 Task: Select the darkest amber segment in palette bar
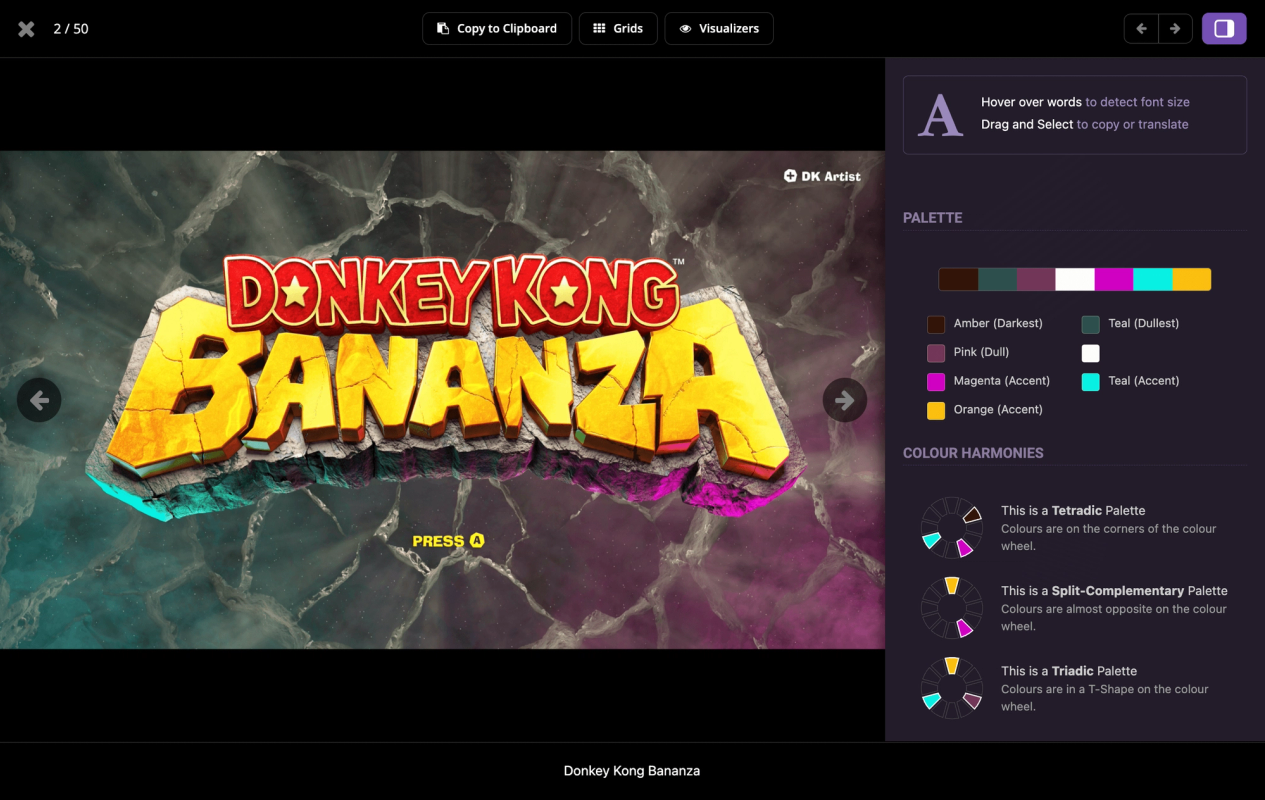point(958,279)
